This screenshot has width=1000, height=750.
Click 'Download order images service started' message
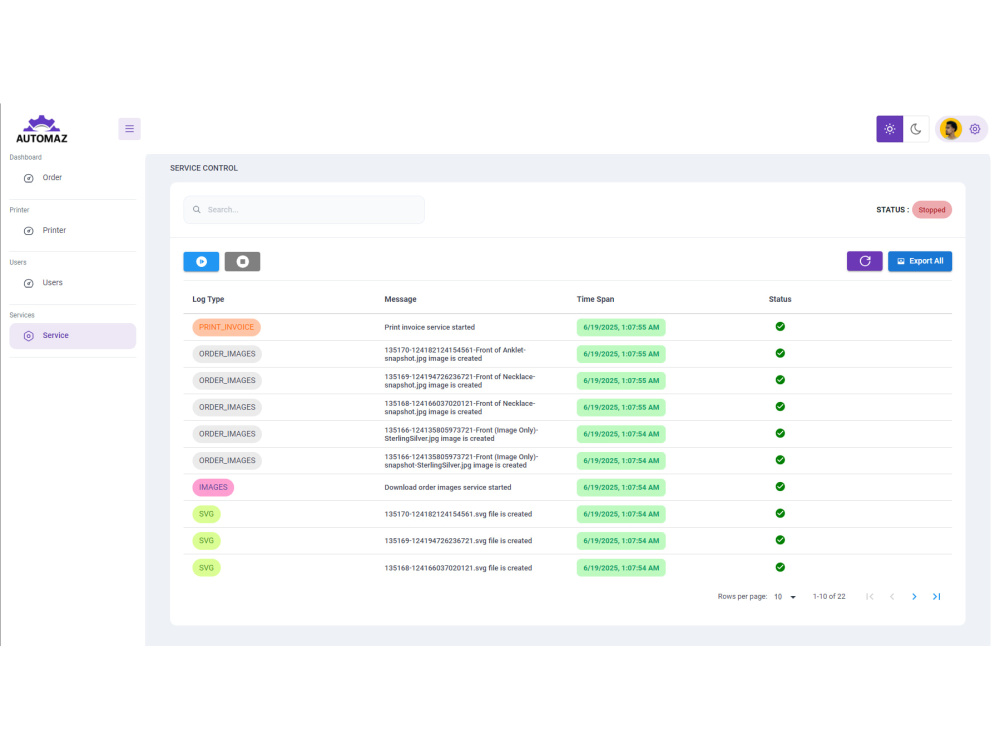(x=448, y=487)
